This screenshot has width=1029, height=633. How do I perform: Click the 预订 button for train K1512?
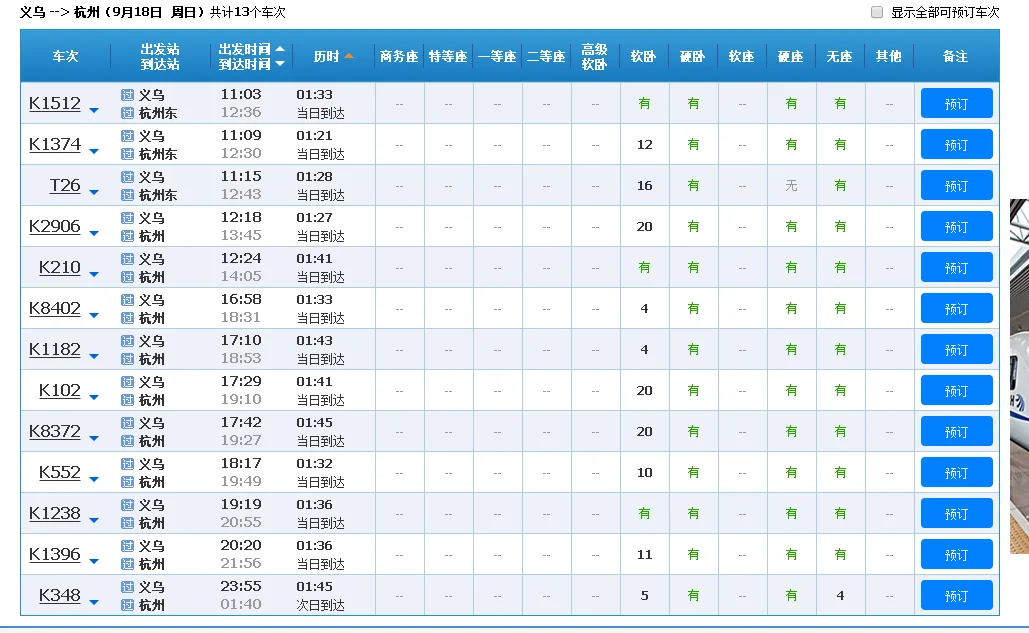pyautogui.click(x=955, y=103)
